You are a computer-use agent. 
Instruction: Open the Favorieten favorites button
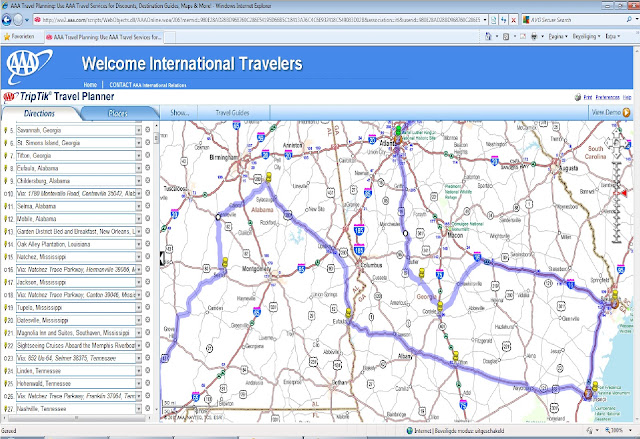point(19,36)
